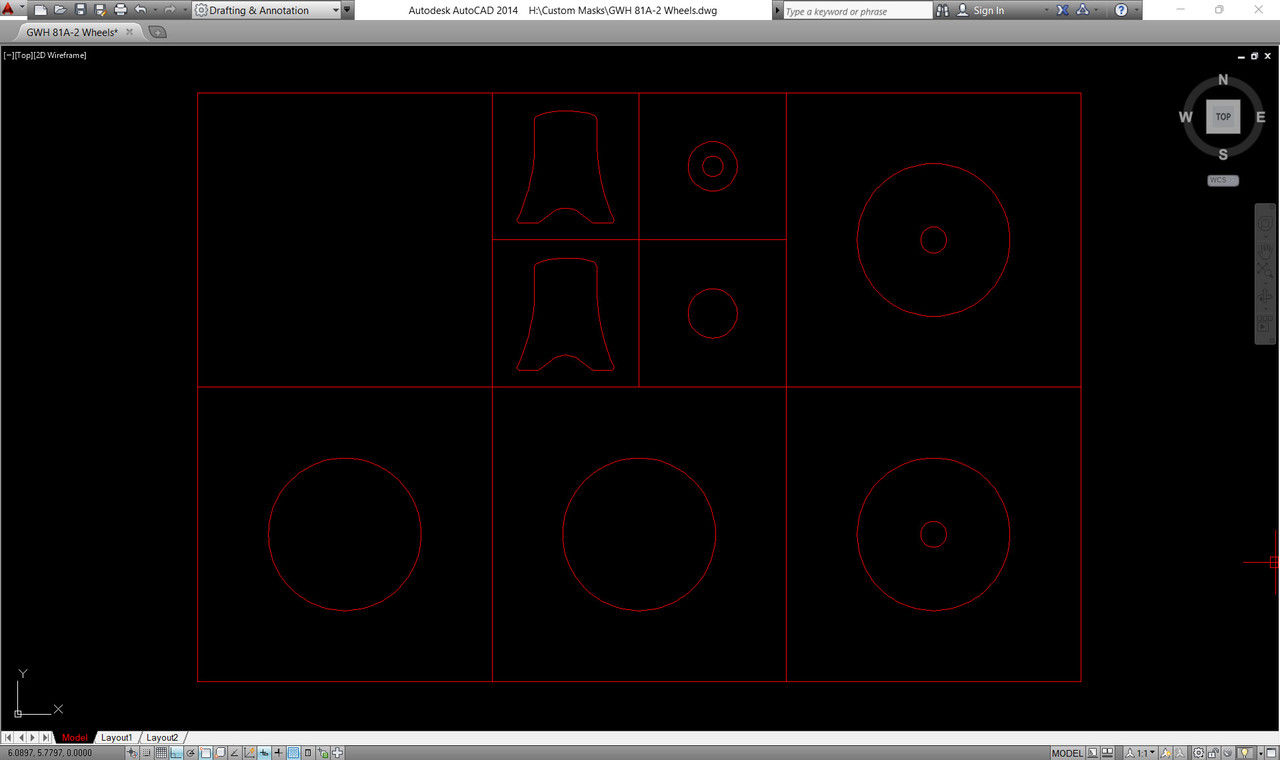Switch to GWH 81A-2 Wheels drawing tab
Image resolution: width=1280 pixels, height=760 pixels.
[72, 32]
